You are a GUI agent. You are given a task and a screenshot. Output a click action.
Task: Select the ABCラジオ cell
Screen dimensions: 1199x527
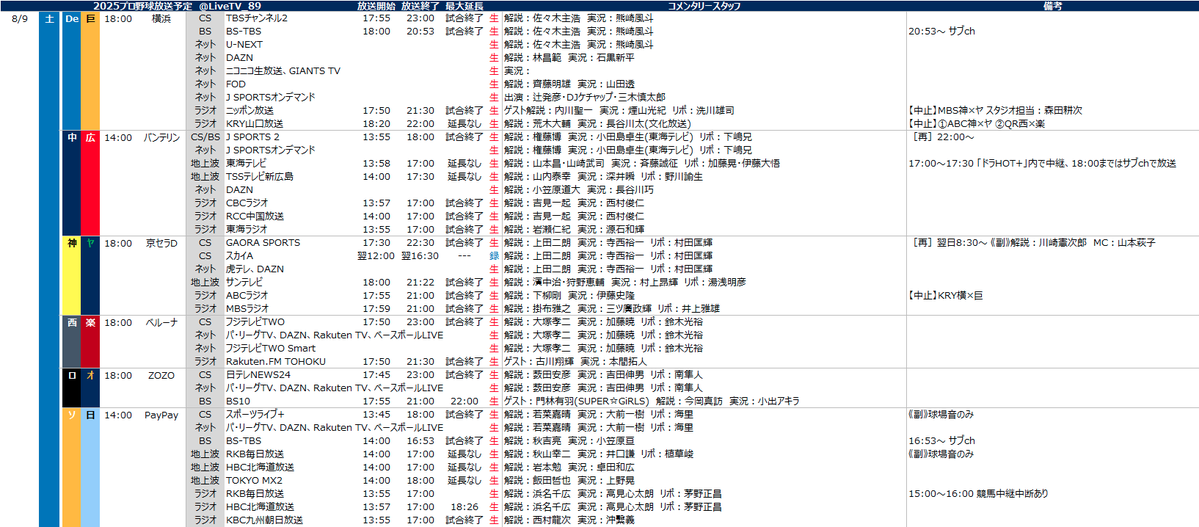click(x=248, y=295)
